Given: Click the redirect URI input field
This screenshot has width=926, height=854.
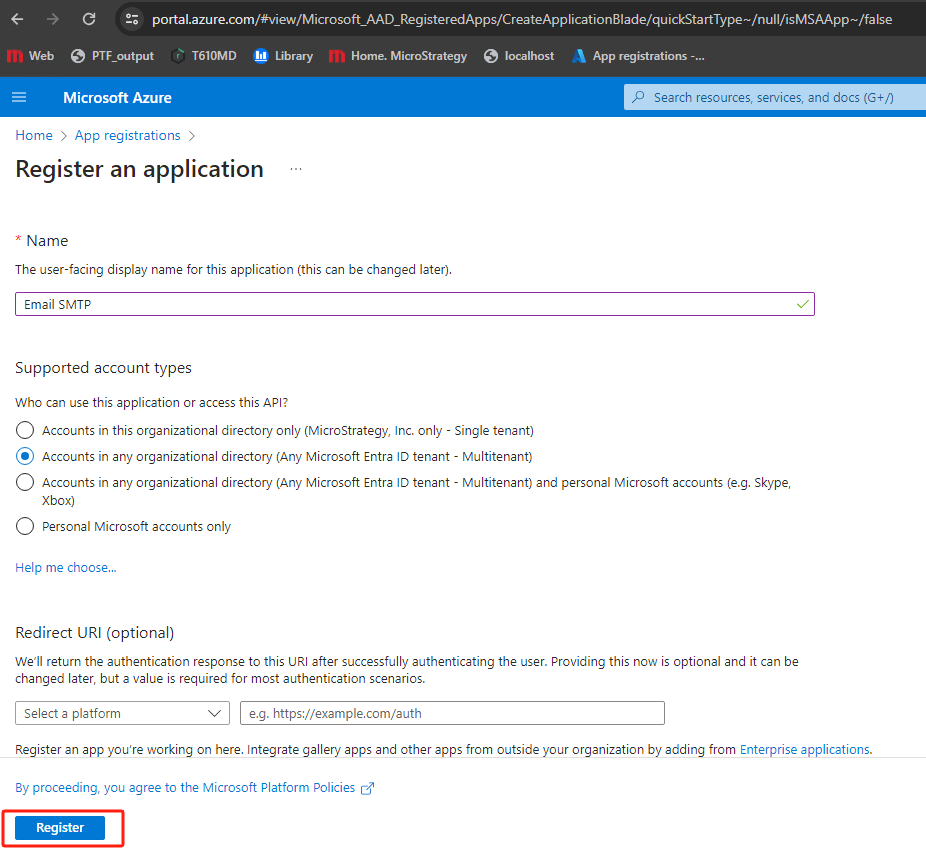Looking at the screenshot, I should pos(452,713).
